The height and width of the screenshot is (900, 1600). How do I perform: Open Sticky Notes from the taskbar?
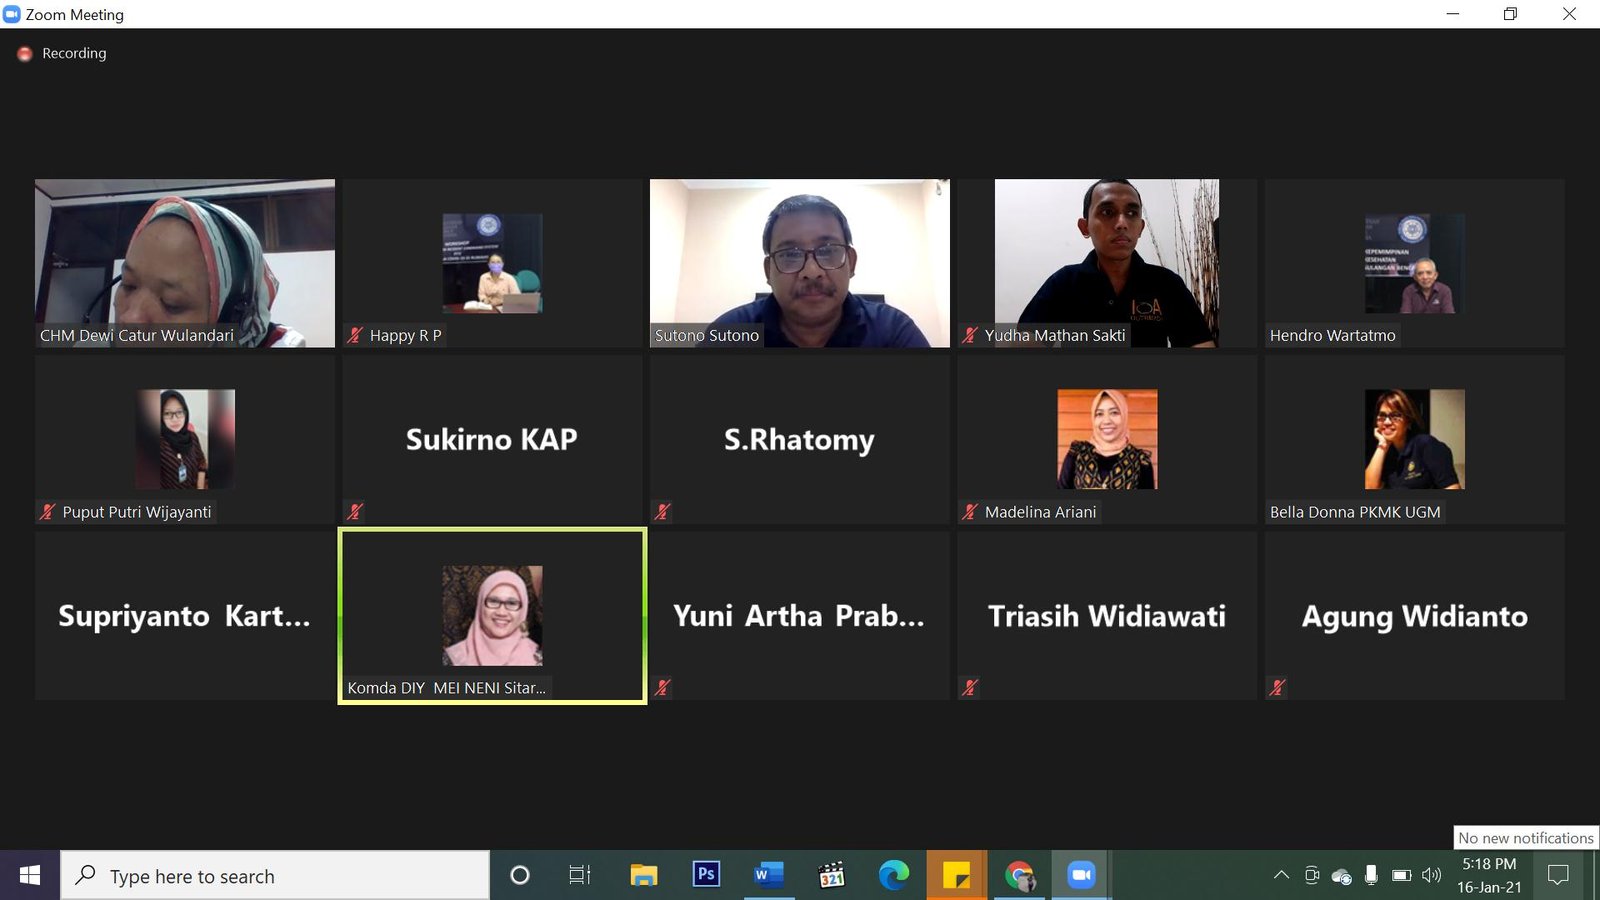click(956, 875)
